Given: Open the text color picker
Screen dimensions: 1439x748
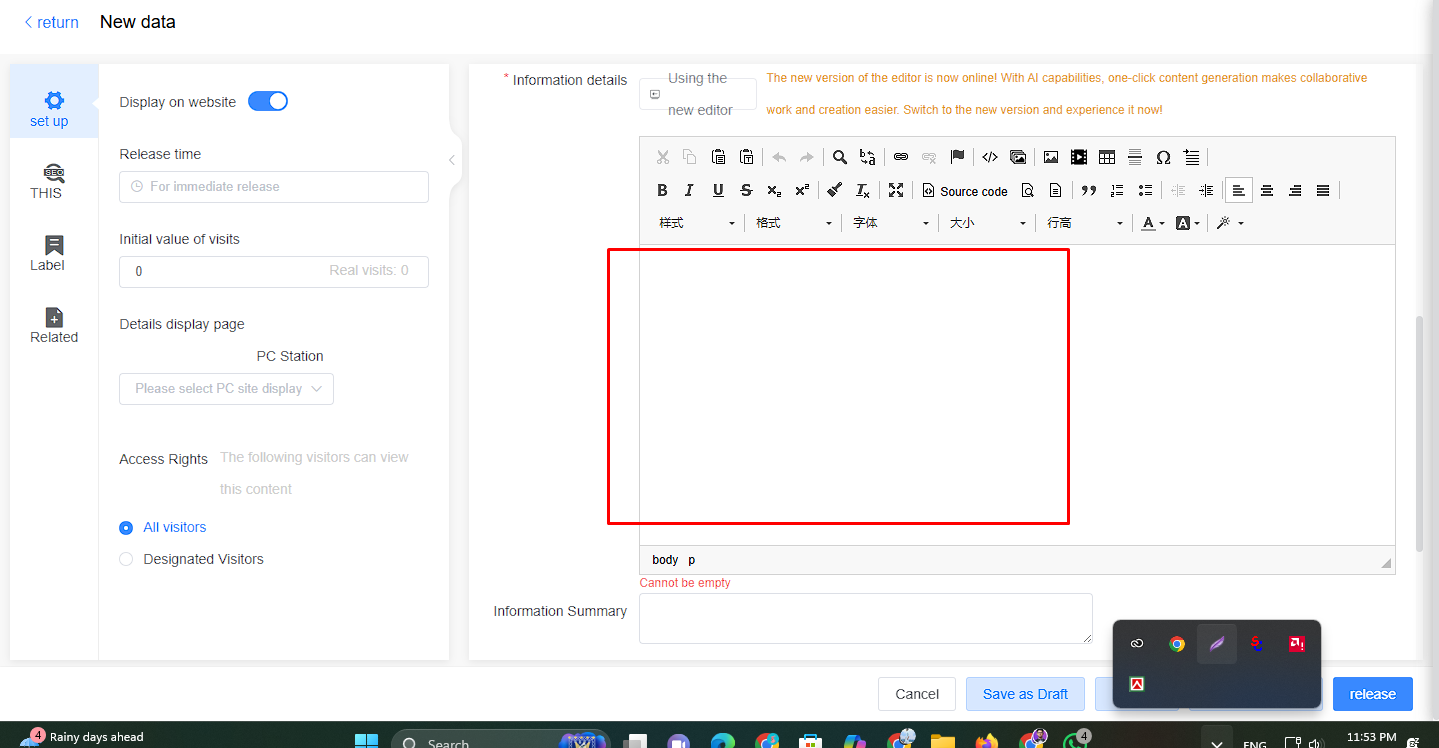Looking at the screenshot, I should pyautogui.click(x=1153, y=223).
